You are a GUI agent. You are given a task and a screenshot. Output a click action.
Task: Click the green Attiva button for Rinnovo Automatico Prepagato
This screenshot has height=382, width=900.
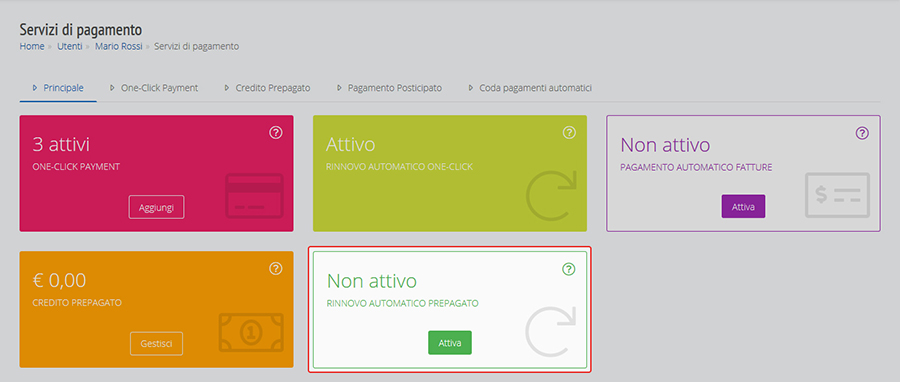point(450,342)
